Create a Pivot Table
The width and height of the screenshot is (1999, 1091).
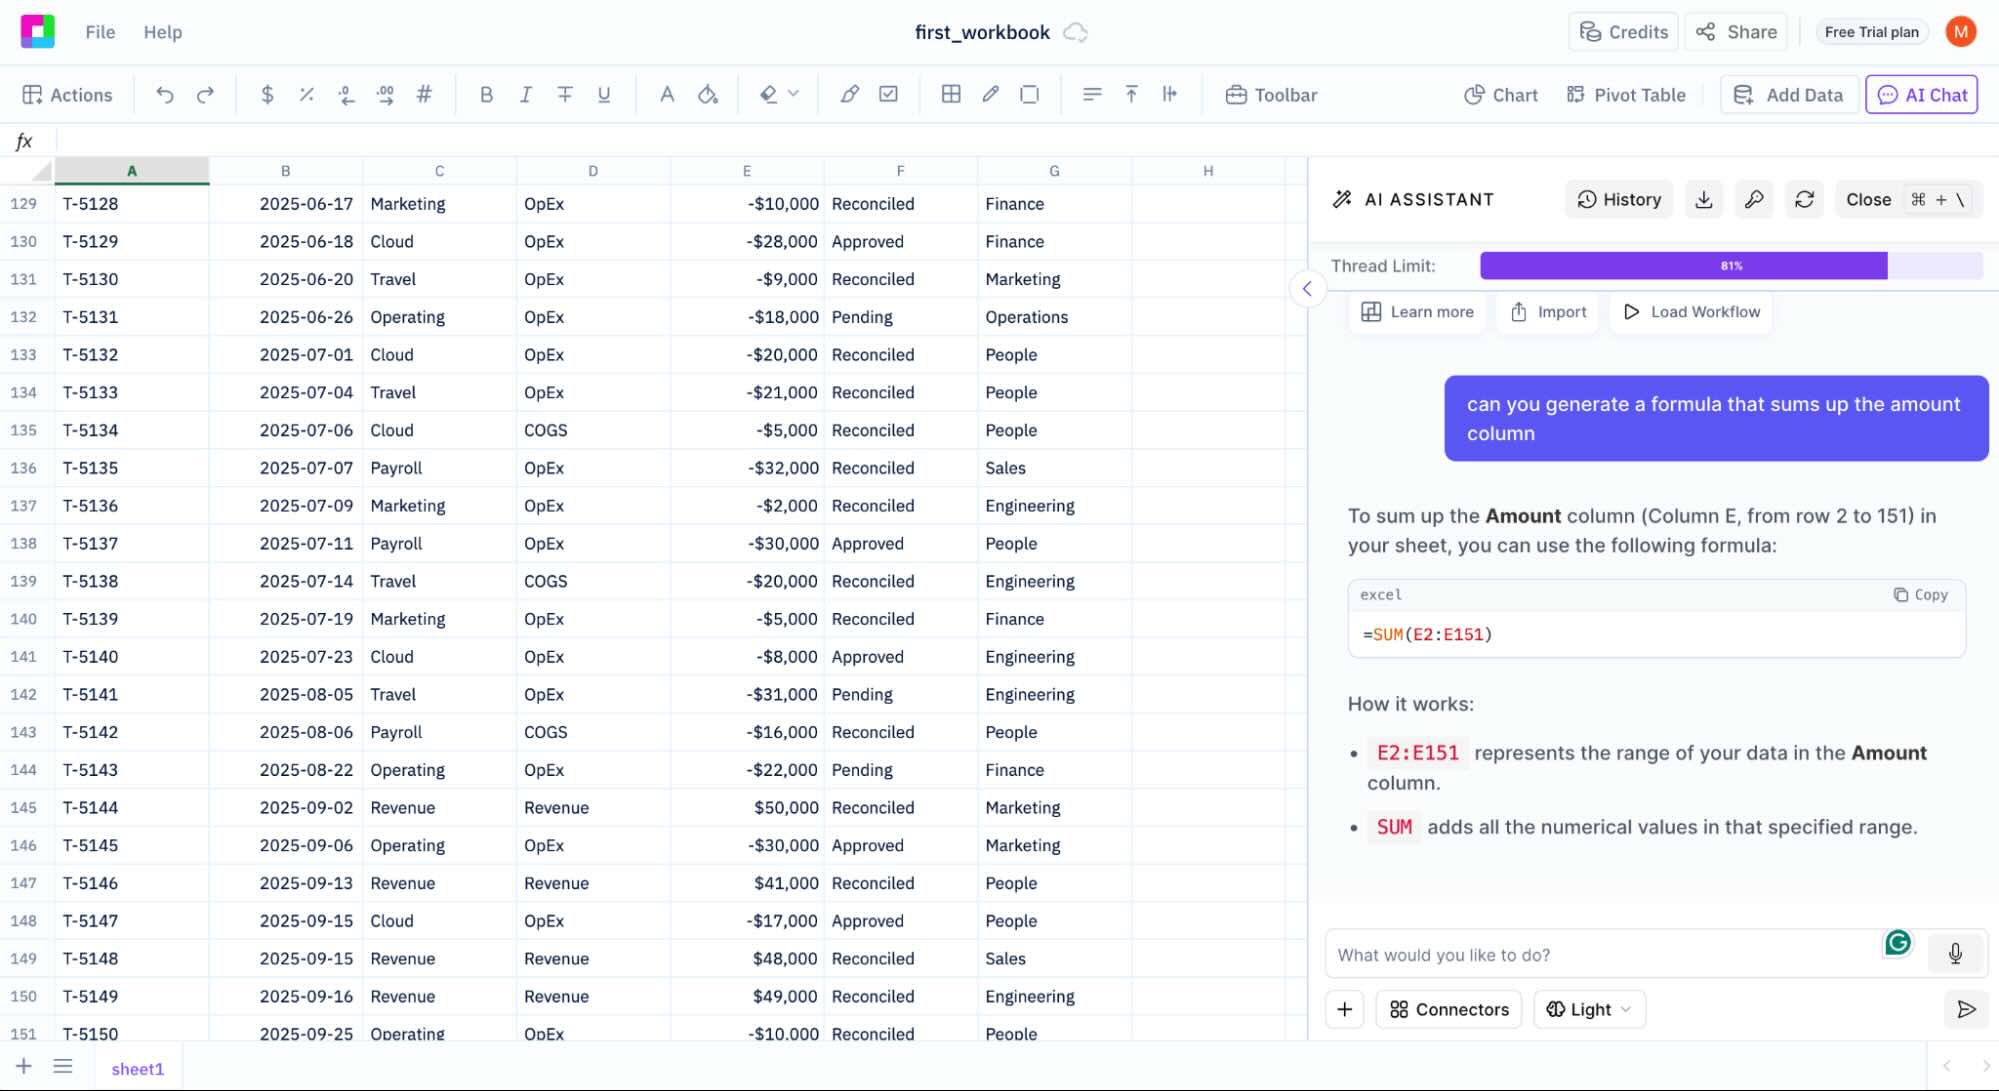click(1626, 95)
